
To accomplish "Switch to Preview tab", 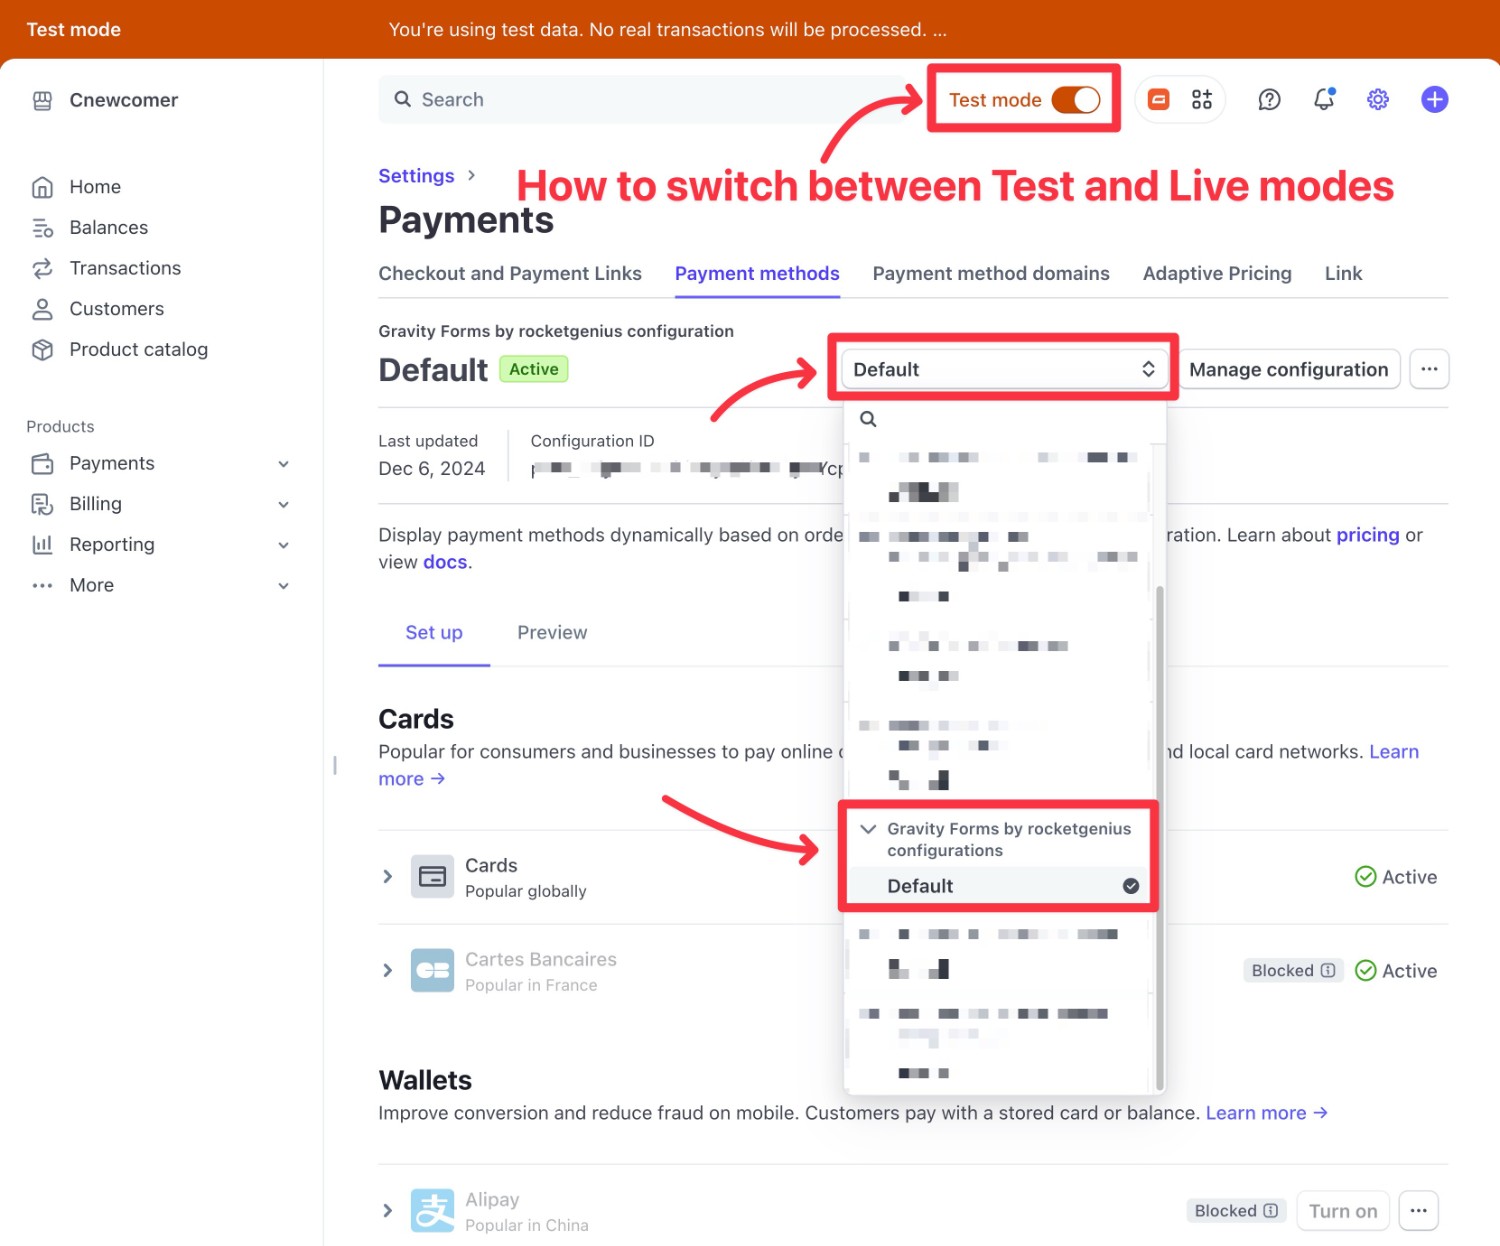I will pos(552,633).
